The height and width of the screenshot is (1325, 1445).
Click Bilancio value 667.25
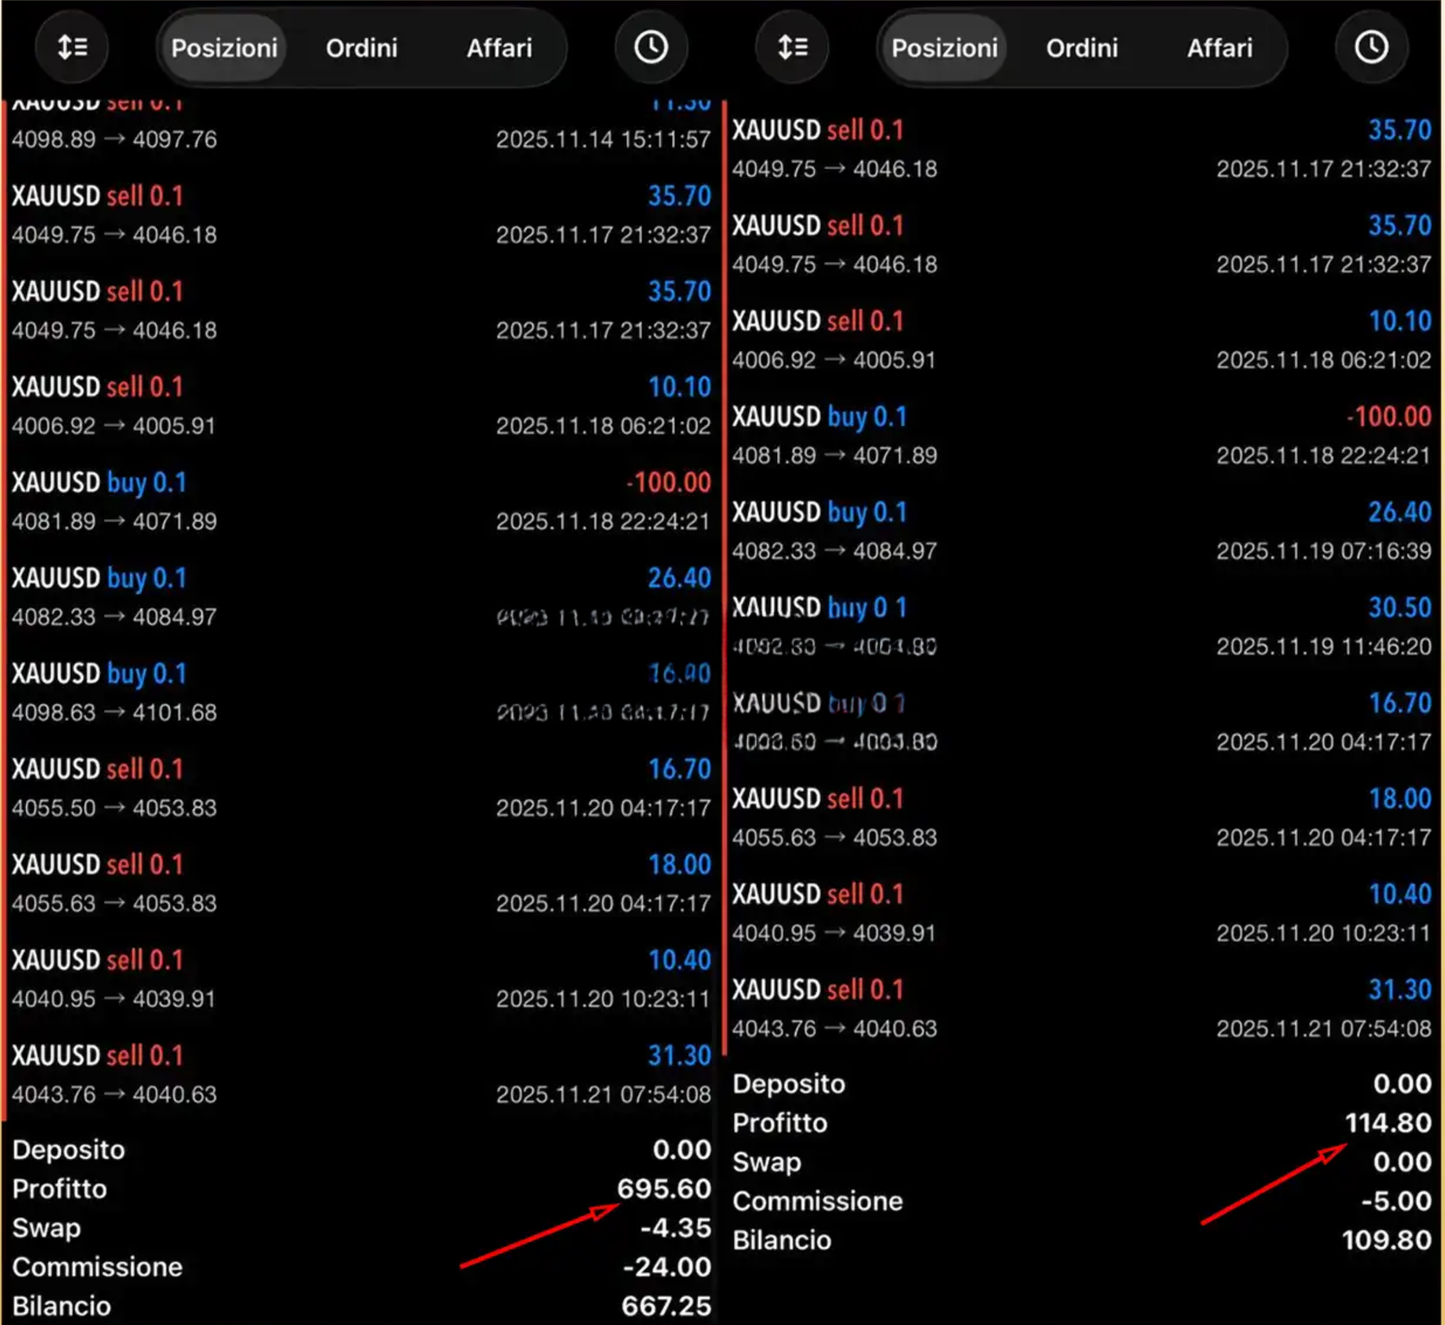point(666,1306)
